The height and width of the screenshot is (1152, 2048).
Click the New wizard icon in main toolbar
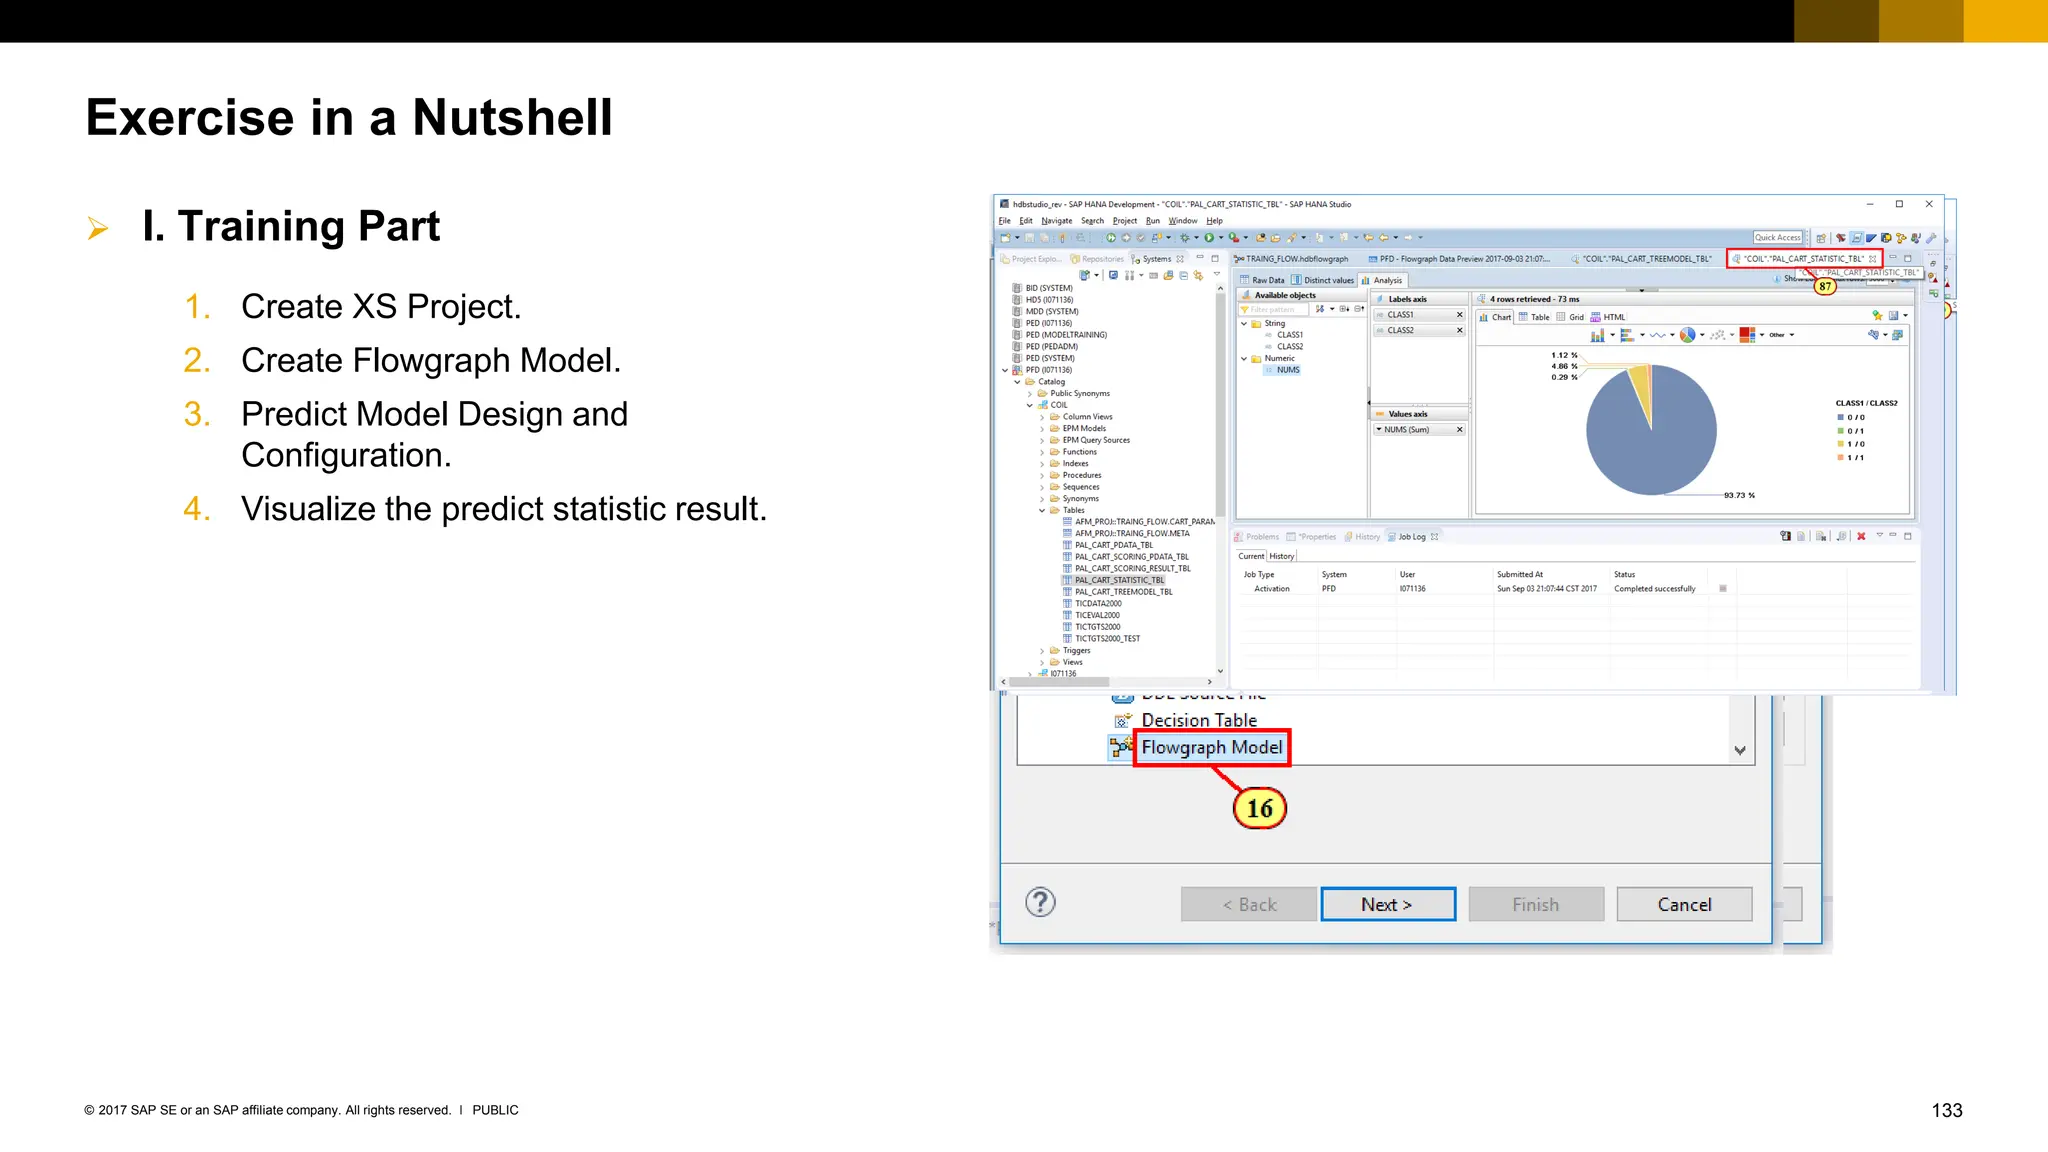1006,238
